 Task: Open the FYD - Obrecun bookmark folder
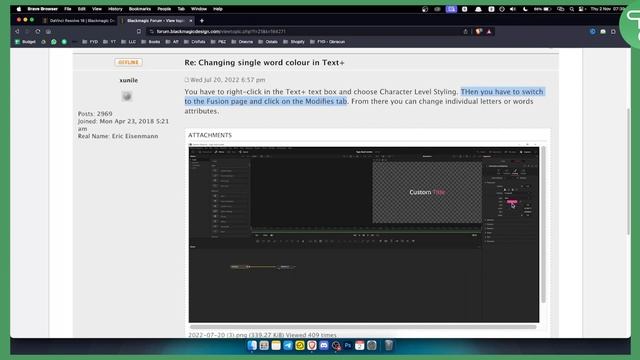(x=327, y=42)
